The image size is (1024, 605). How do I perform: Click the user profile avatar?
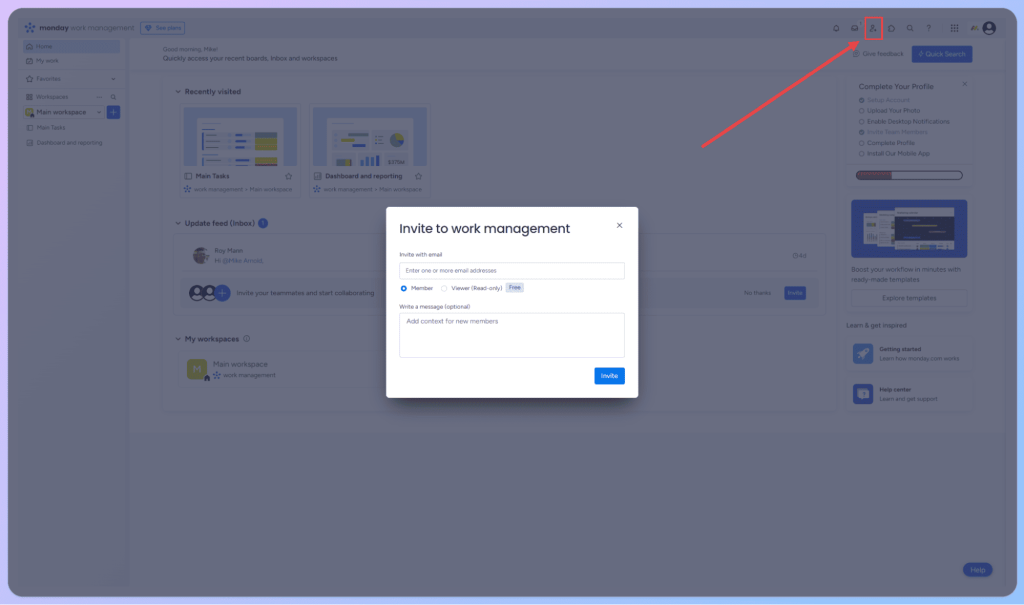(x=989, y=28)
